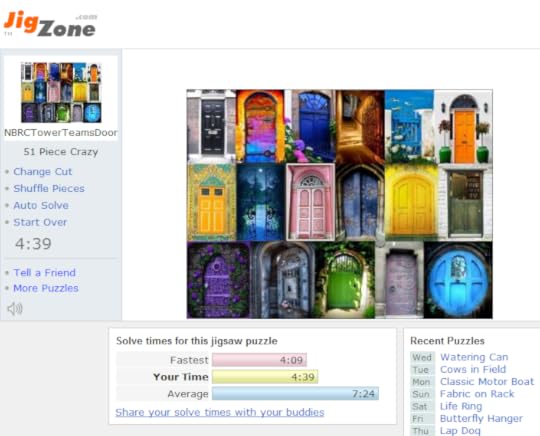Screen dimensions: 540x436
Task: Share your solve times with your buddies
Action: 220,412
